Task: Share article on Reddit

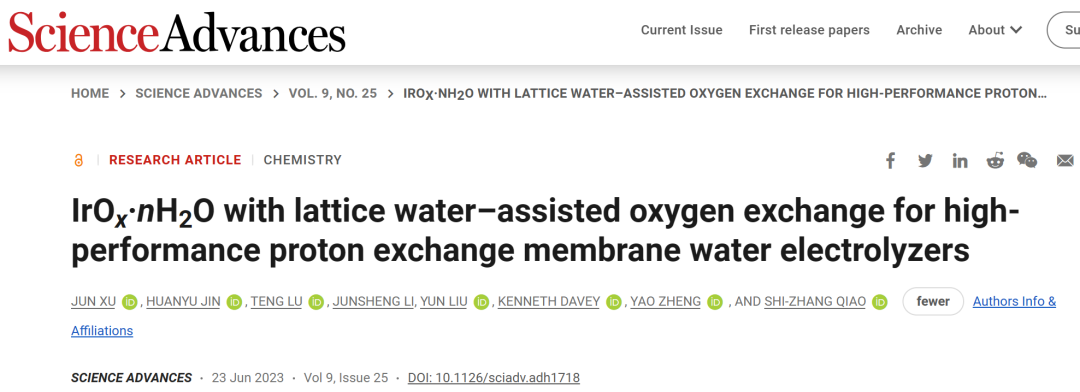Action: coord(995,161)
